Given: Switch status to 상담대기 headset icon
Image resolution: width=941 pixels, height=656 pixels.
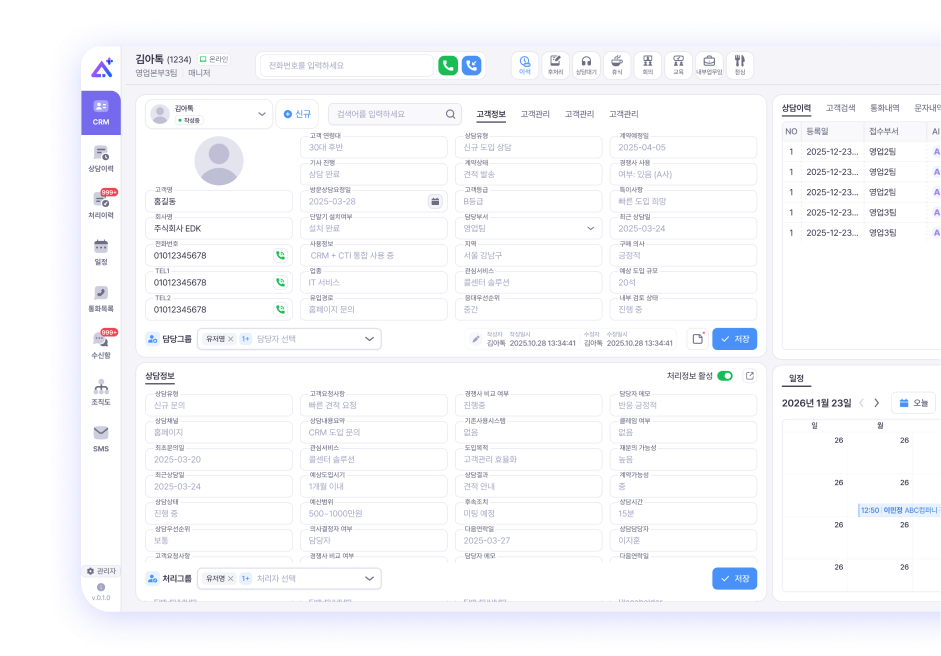Looking at the screenshot, I should (586, 65).
